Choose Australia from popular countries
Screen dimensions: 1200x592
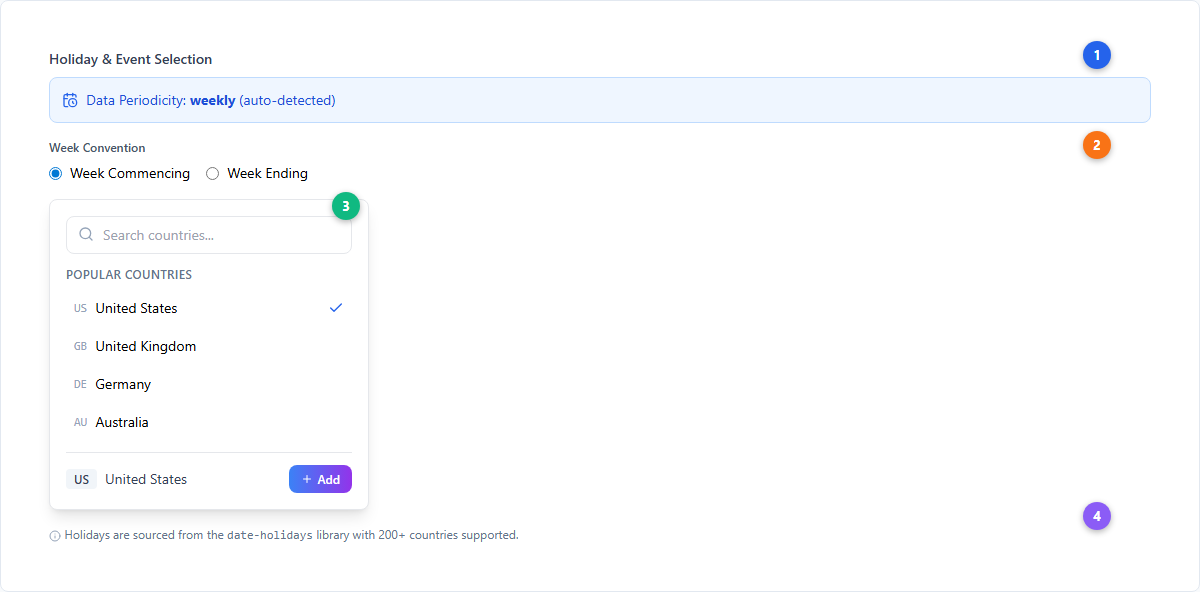pos(209,422)
